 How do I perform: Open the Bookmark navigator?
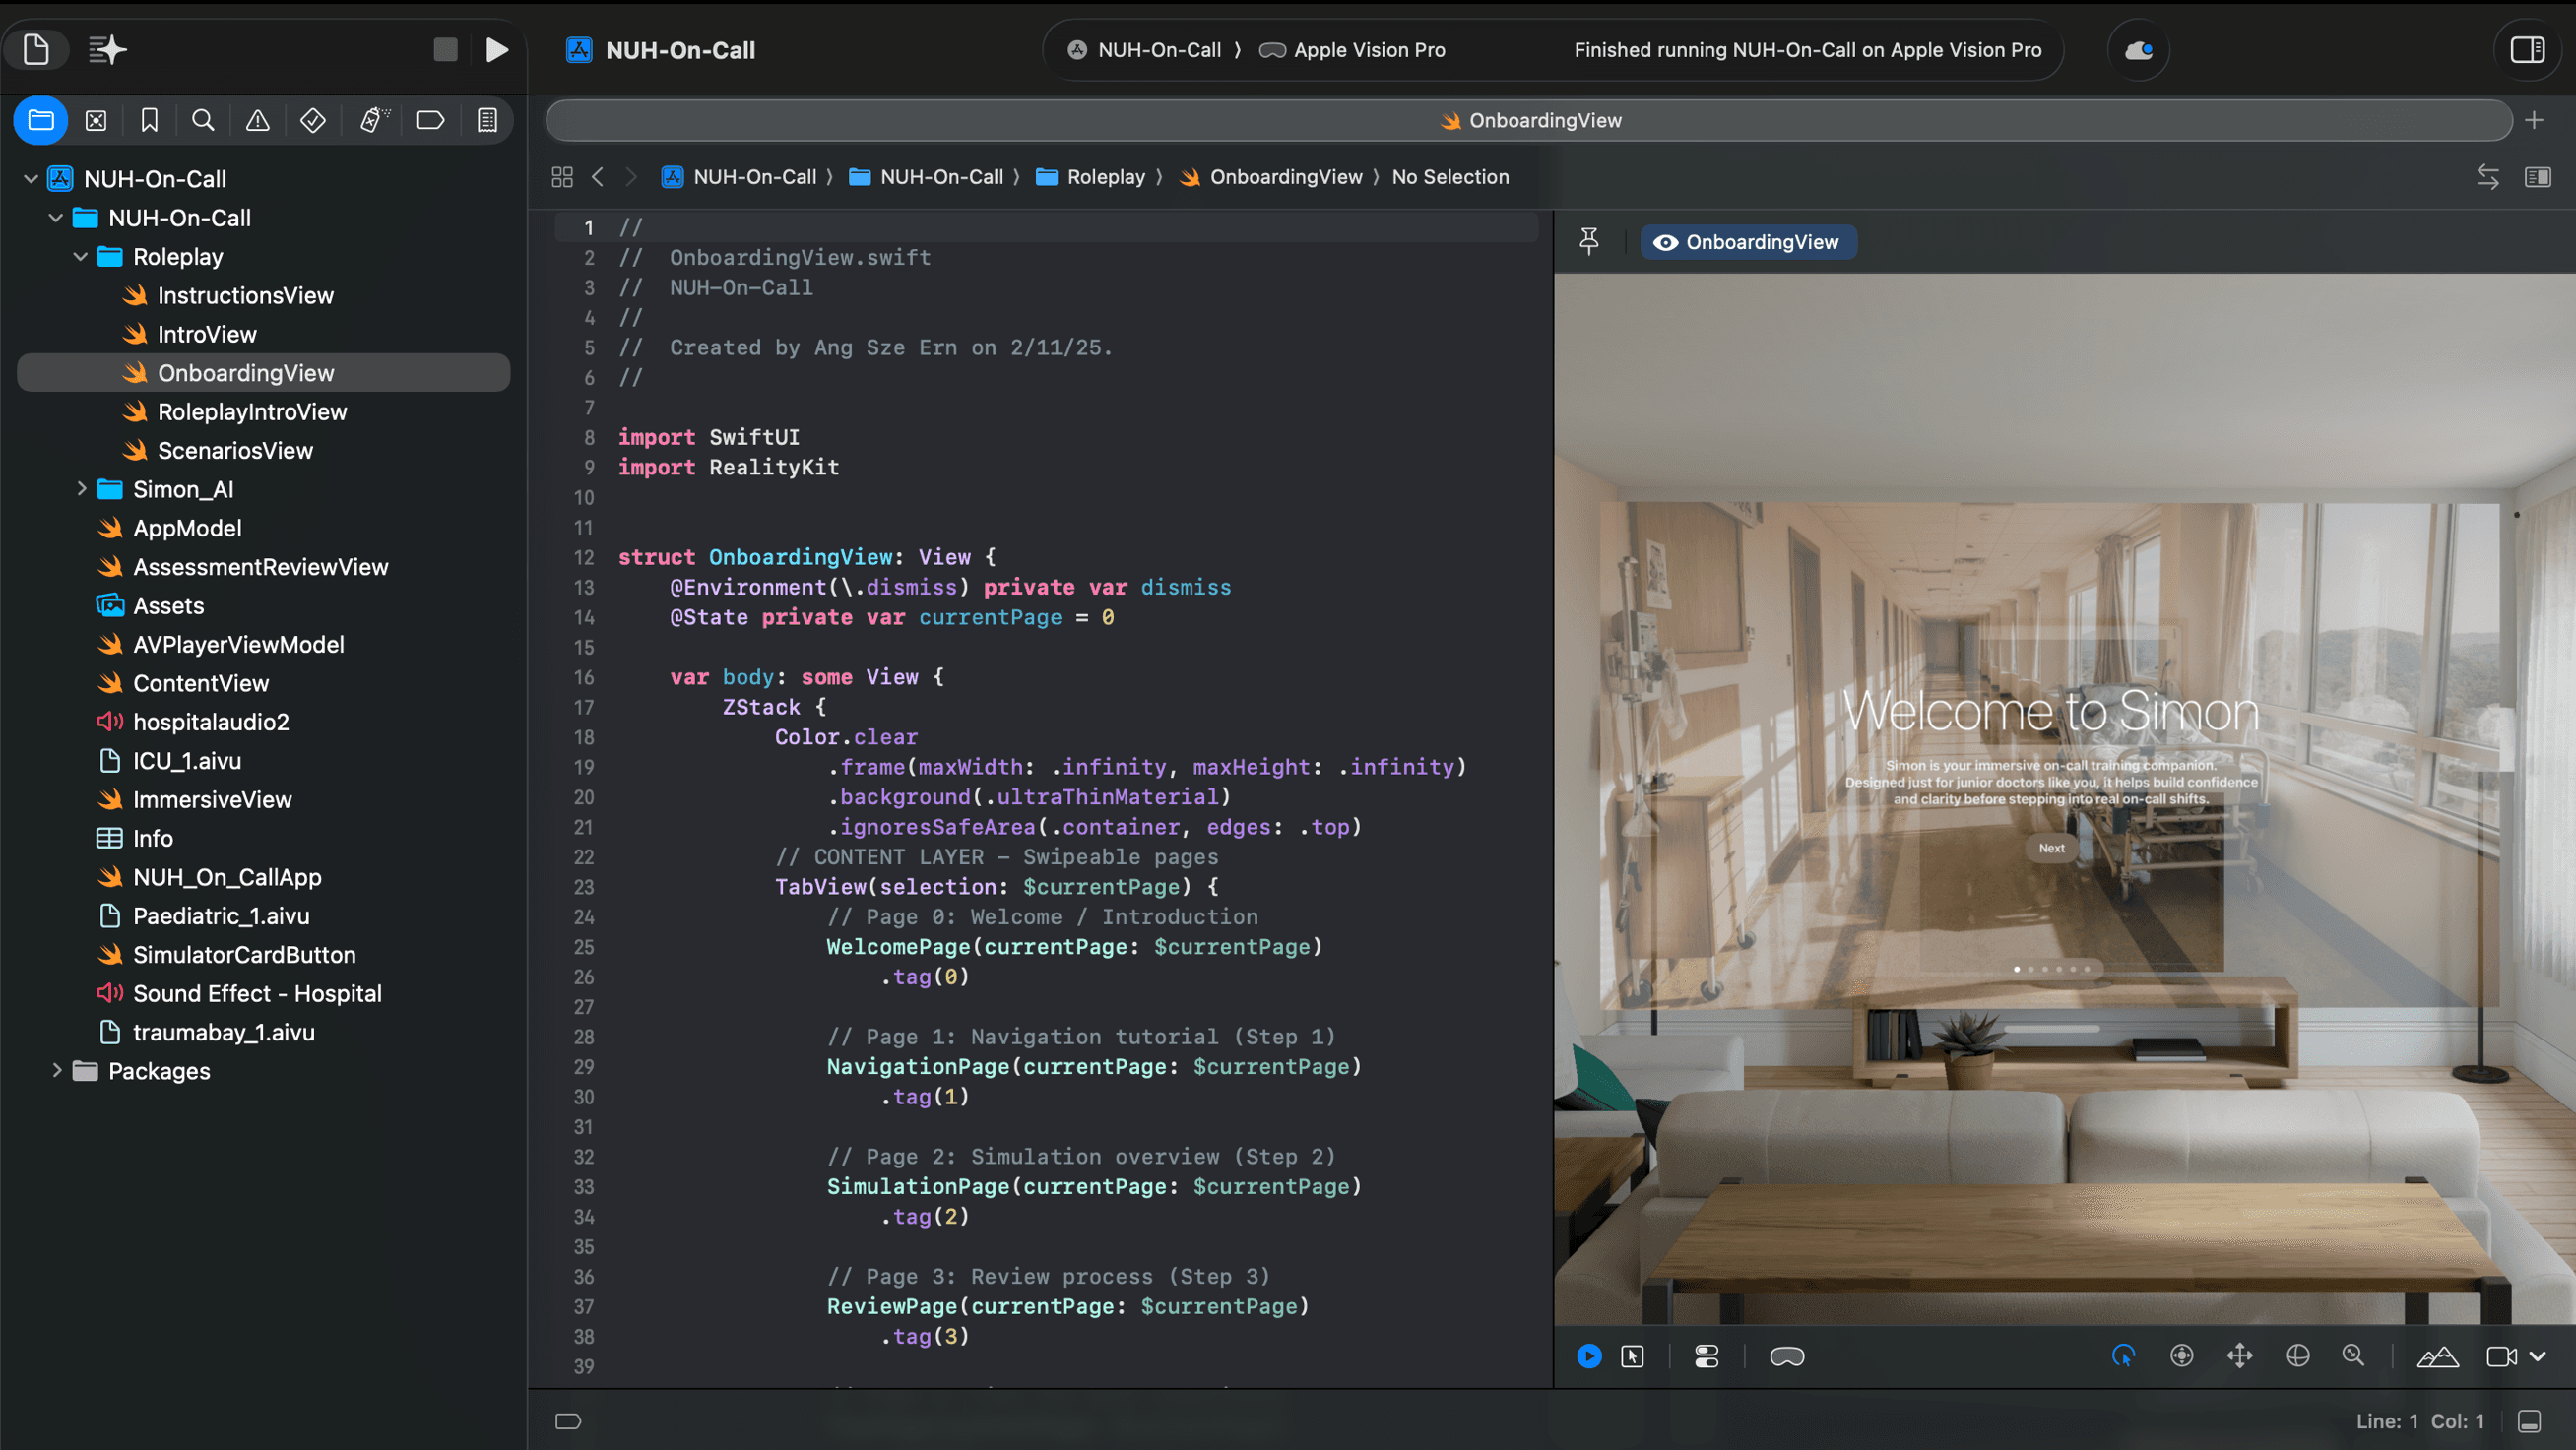click(x=150, y=121)
